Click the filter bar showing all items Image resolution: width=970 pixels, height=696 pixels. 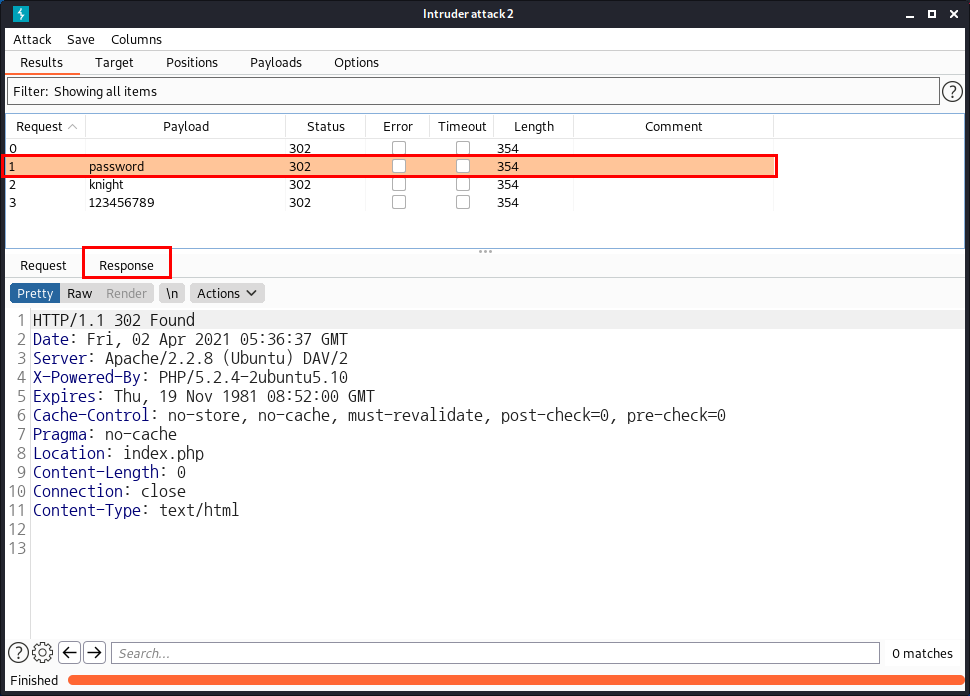473,92
